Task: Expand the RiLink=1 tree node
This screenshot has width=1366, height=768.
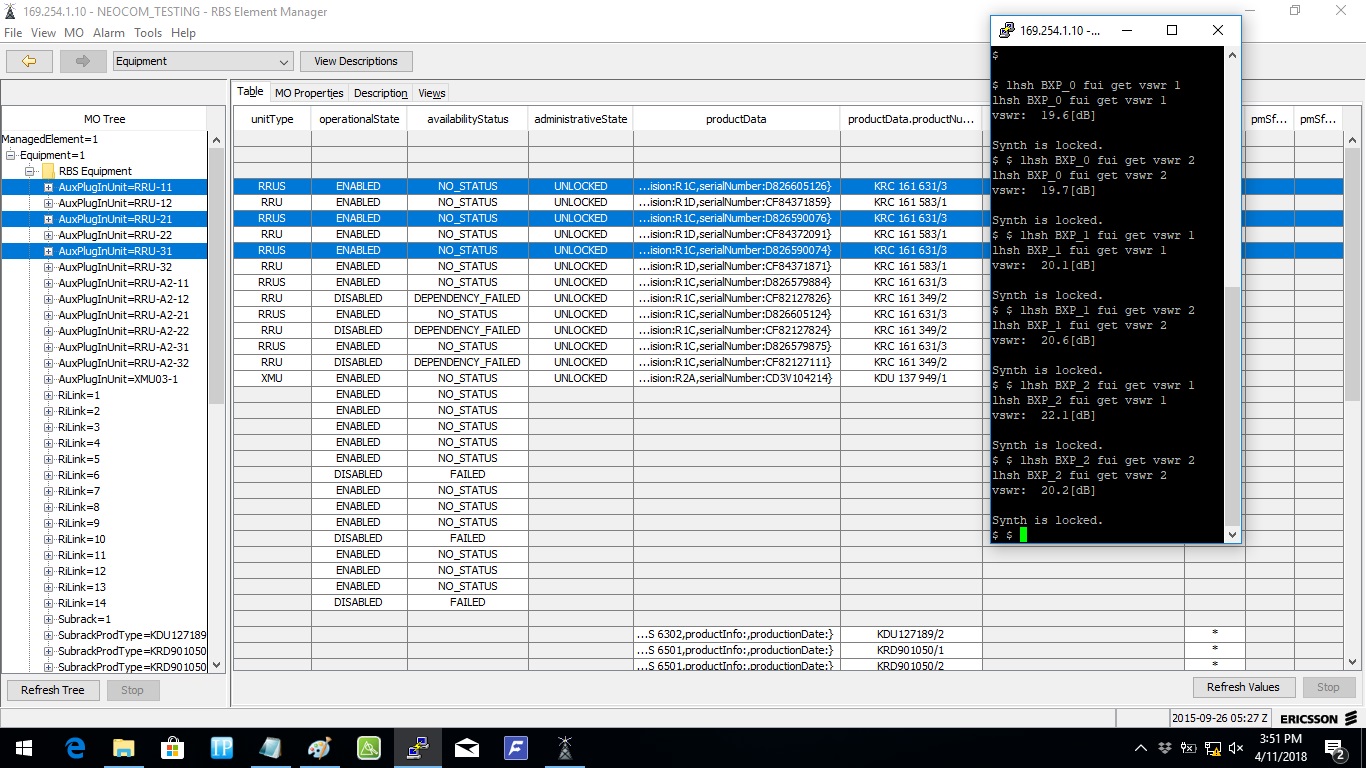Action: click(48, 395)
